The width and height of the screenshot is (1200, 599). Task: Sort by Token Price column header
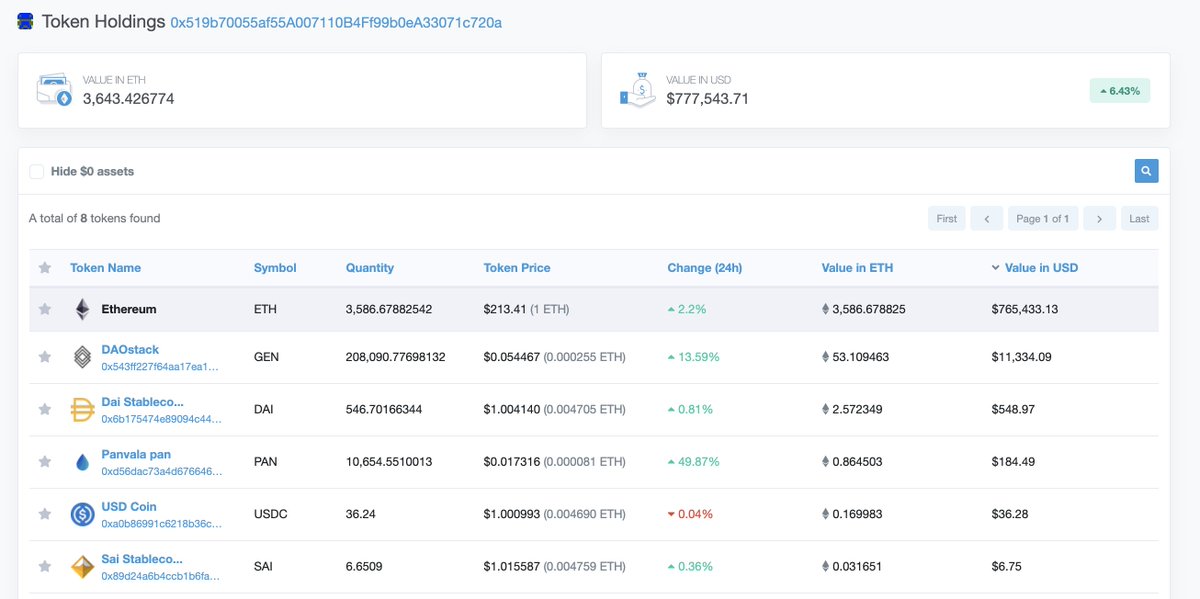coord(517,268)
